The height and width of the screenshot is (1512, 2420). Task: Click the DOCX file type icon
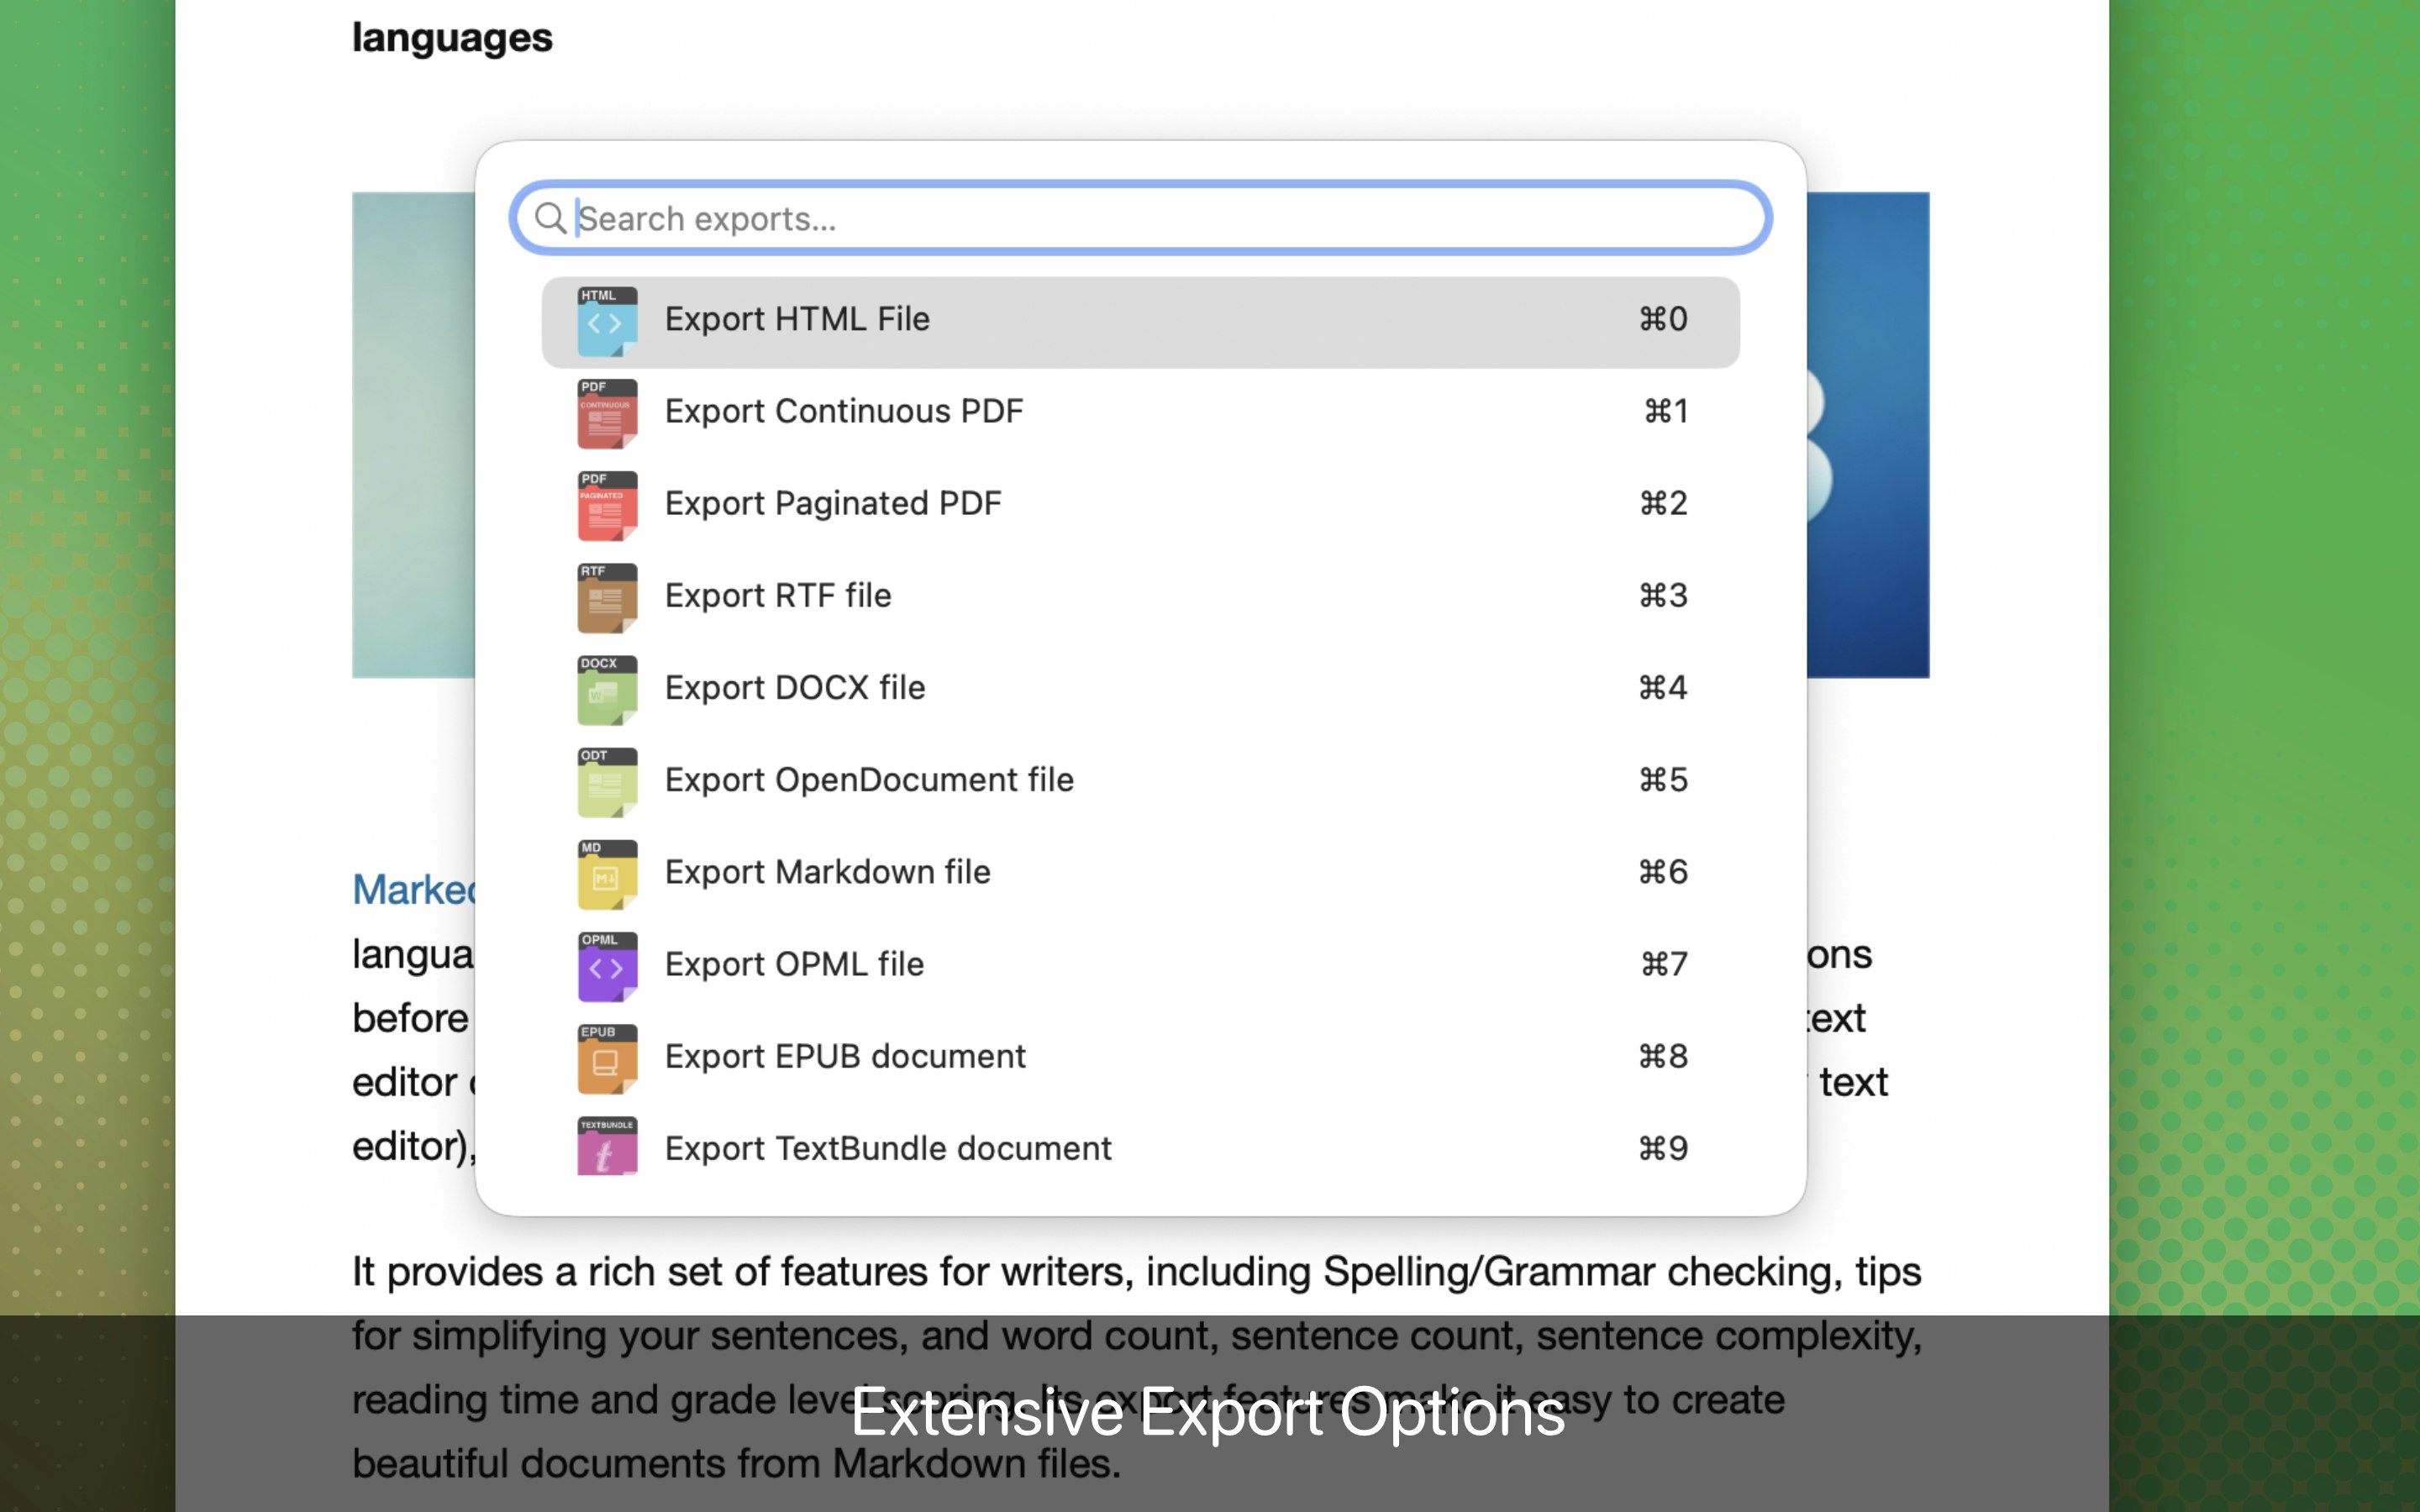(607, 689)
